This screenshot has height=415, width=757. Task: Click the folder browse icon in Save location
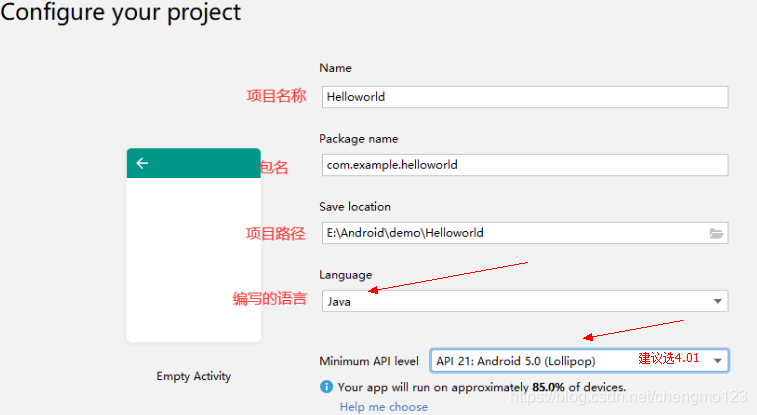pyautogui.click(x=716, y=234)
